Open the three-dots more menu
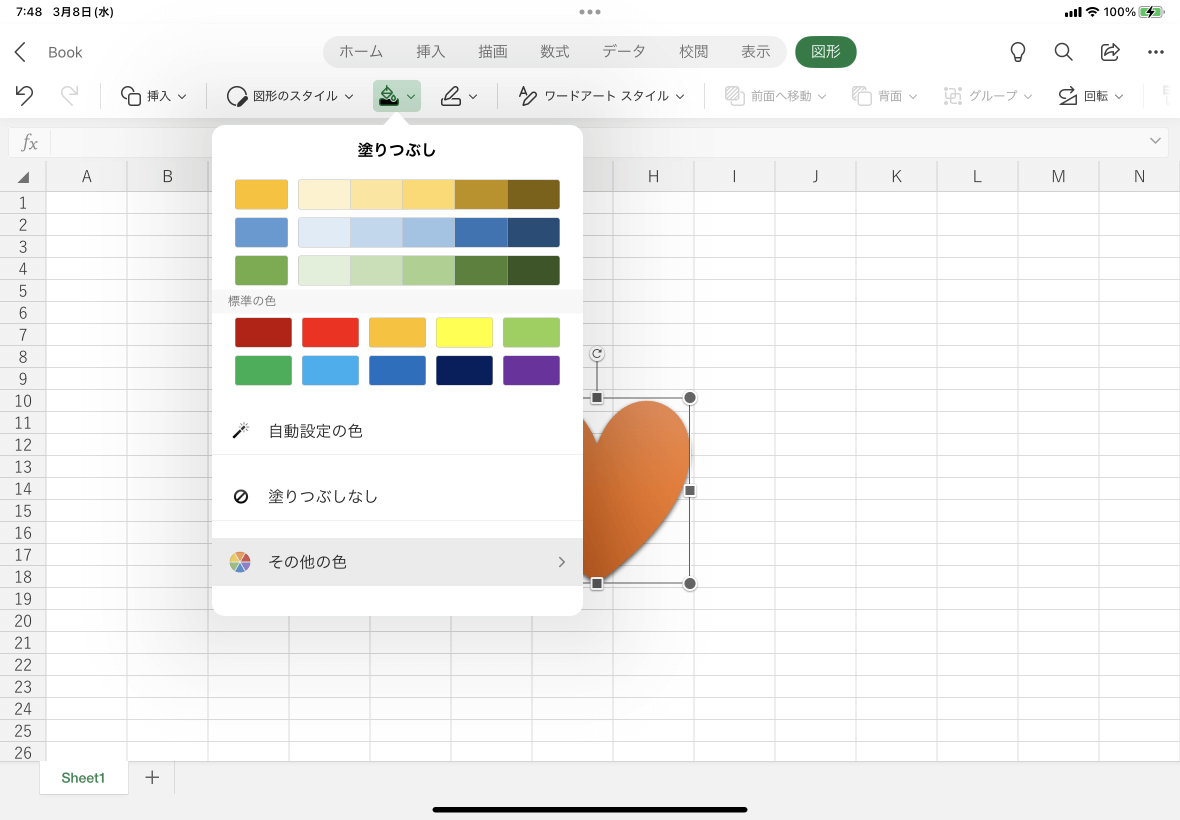1180x820 pixels. point(1156,52)
